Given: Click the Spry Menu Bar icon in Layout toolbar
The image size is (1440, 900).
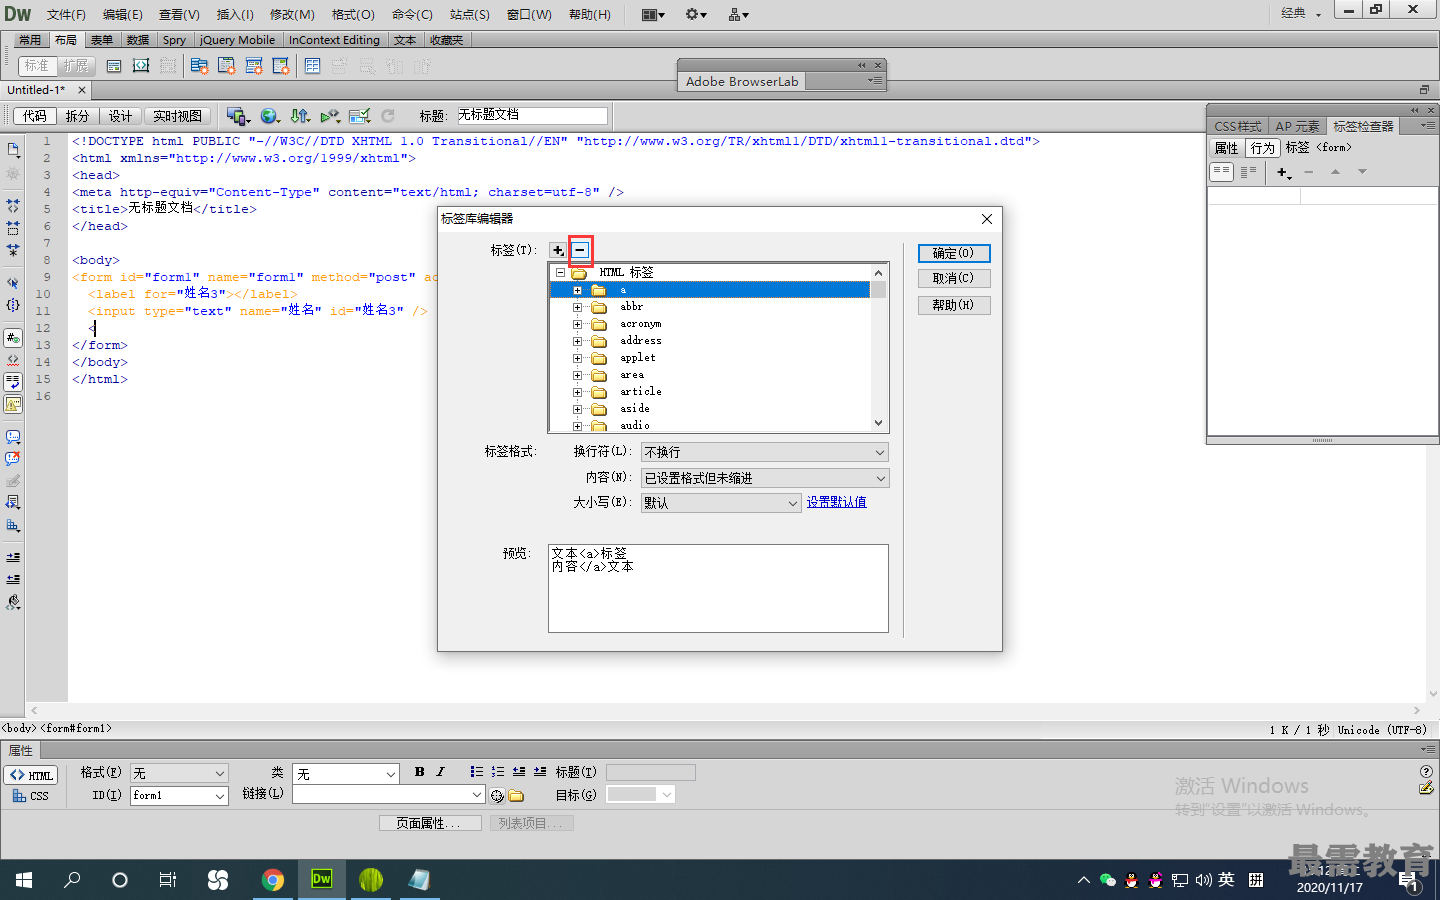Looking at the screenshot, I should point(199,66).
